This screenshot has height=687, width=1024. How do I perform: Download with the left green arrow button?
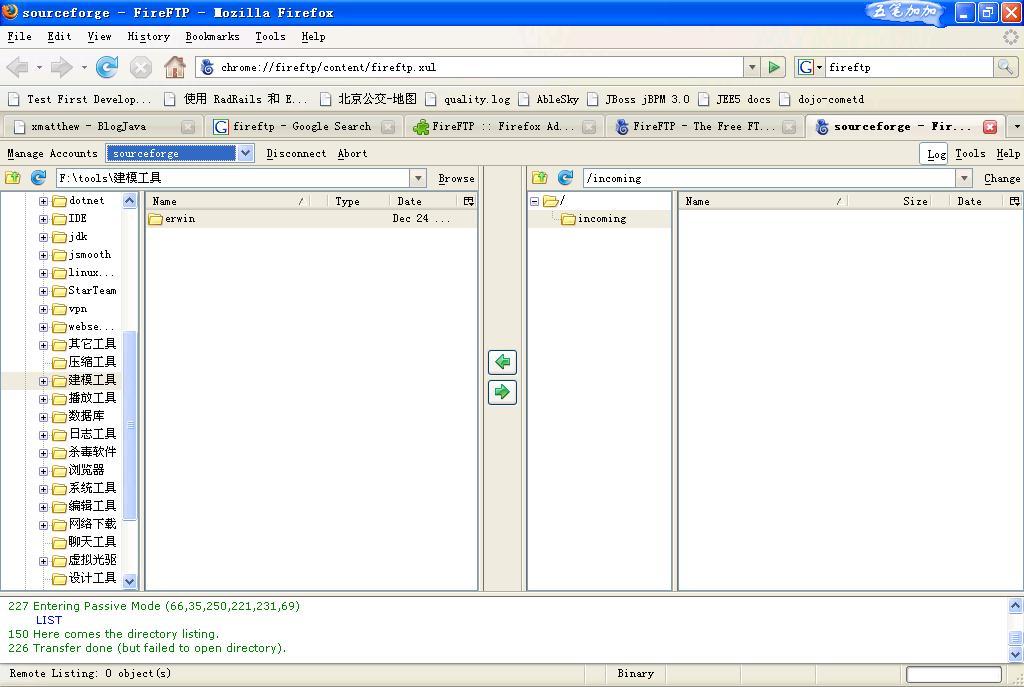502,362
